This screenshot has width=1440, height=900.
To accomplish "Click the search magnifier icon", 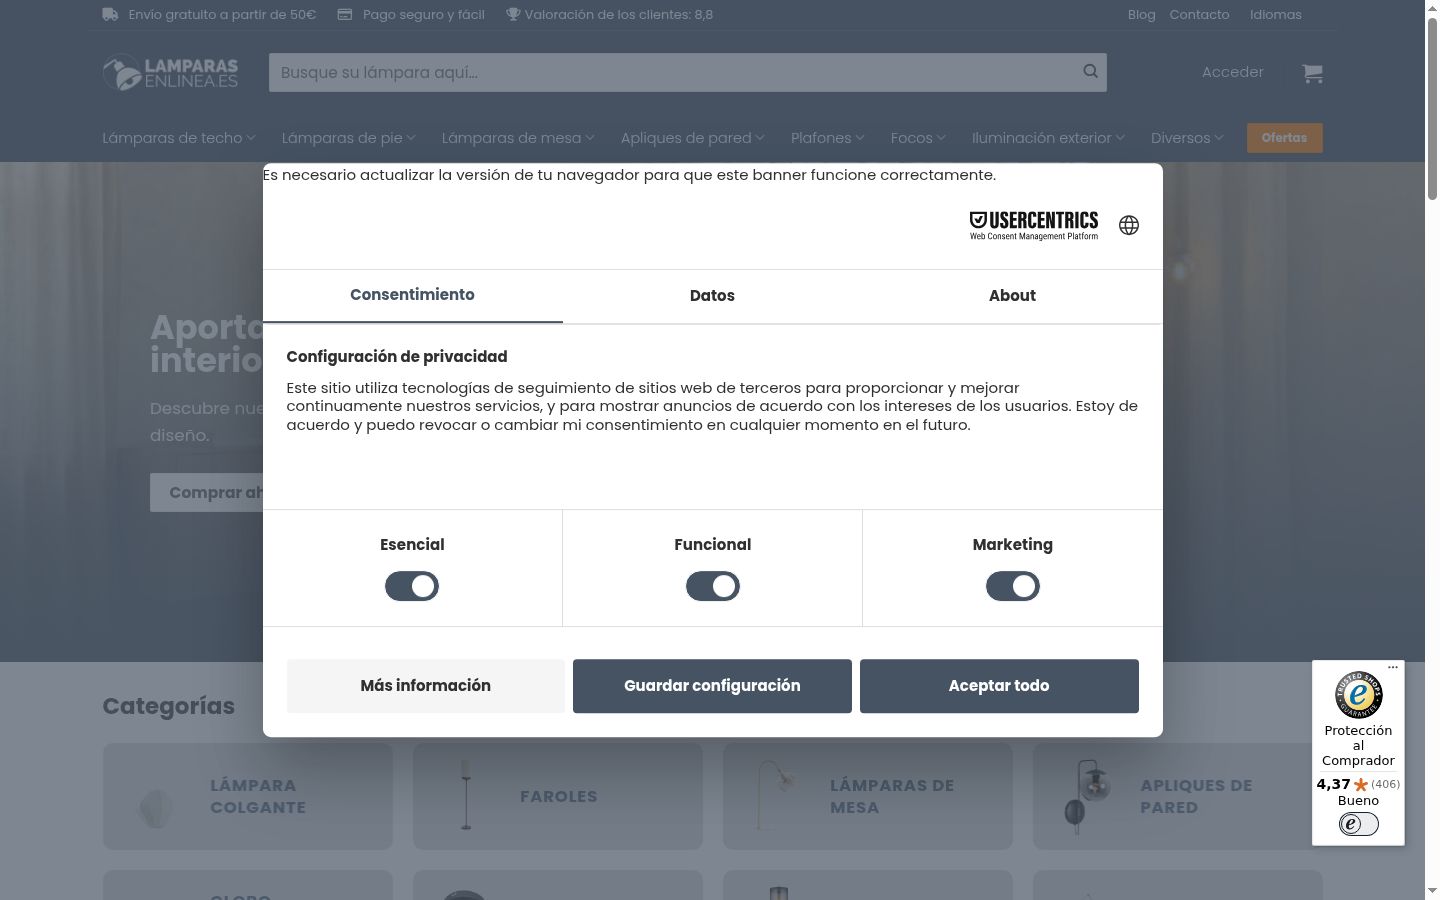I will pyautogui.click(x=1090, y=71).
